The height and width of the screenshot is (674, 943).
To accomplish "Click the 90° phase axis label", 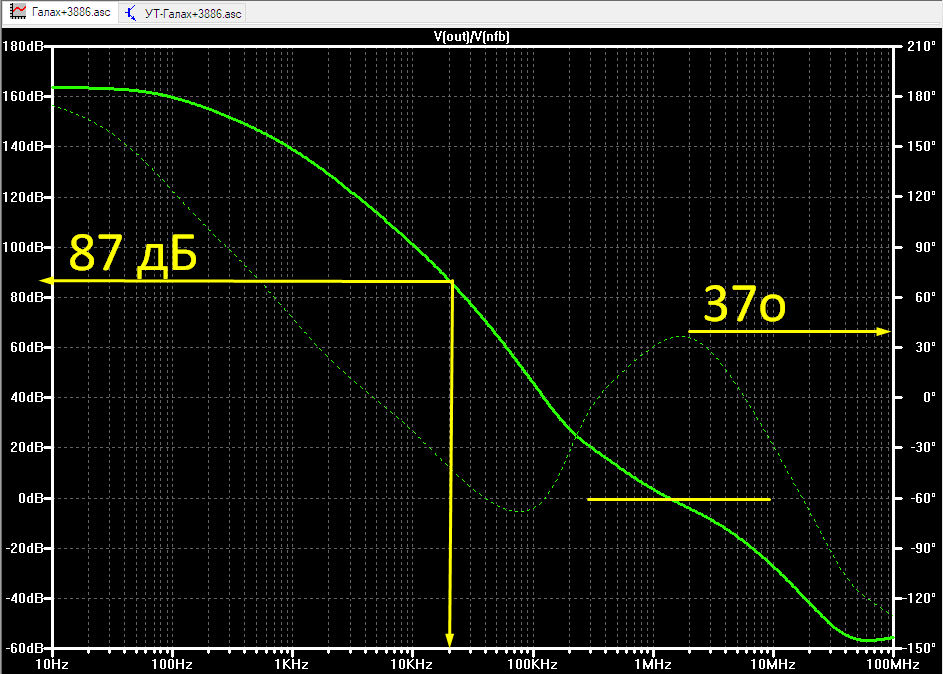I will click(924, 247).
